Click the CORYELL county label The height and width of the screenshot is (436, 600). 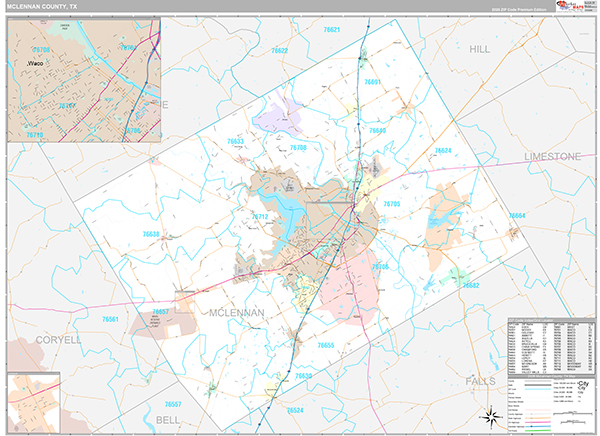(x=59, y=340)
